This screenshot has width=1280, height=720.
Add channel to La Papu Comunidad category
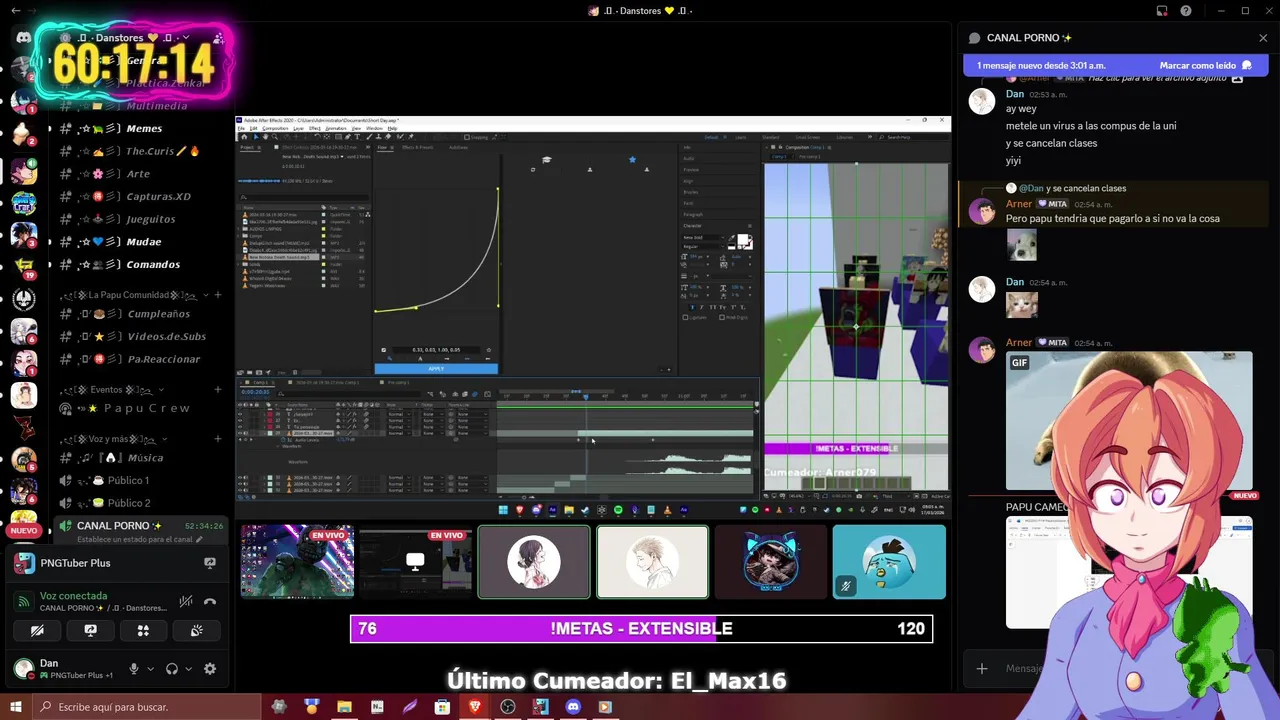tap(218, 295)
